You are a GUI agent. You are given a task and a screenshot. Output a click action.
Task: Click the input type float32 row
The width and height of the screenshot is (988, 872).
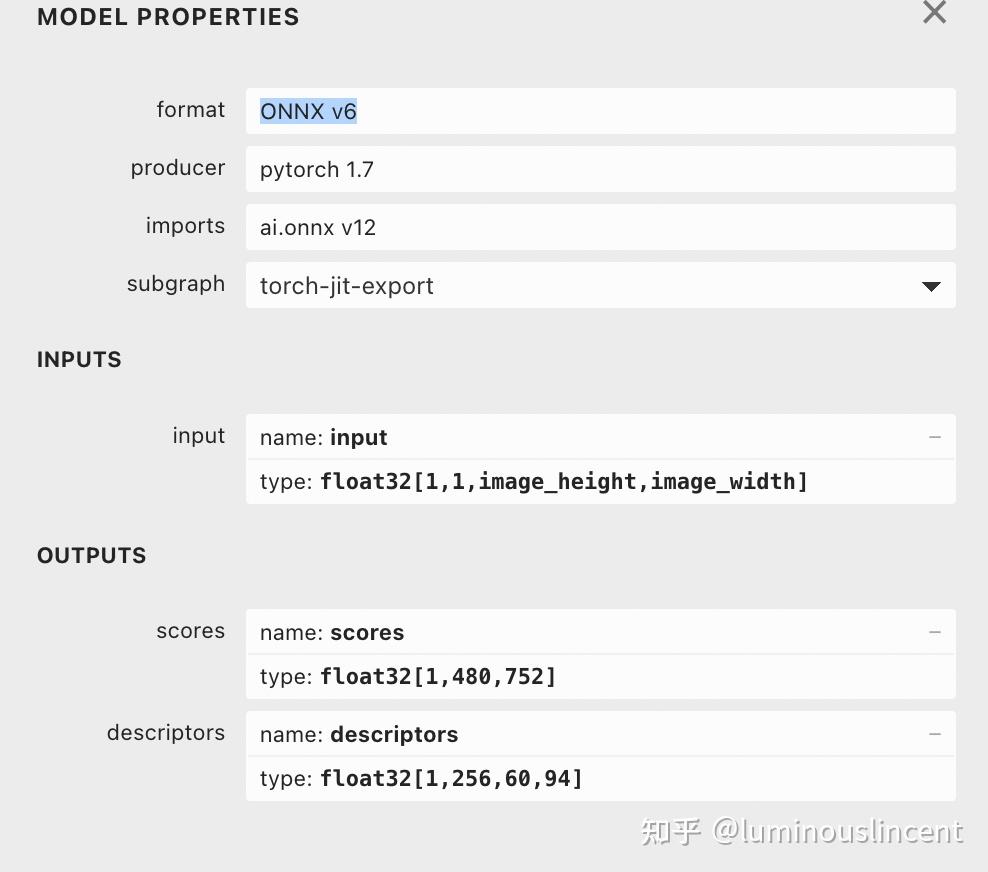(600, 482)
